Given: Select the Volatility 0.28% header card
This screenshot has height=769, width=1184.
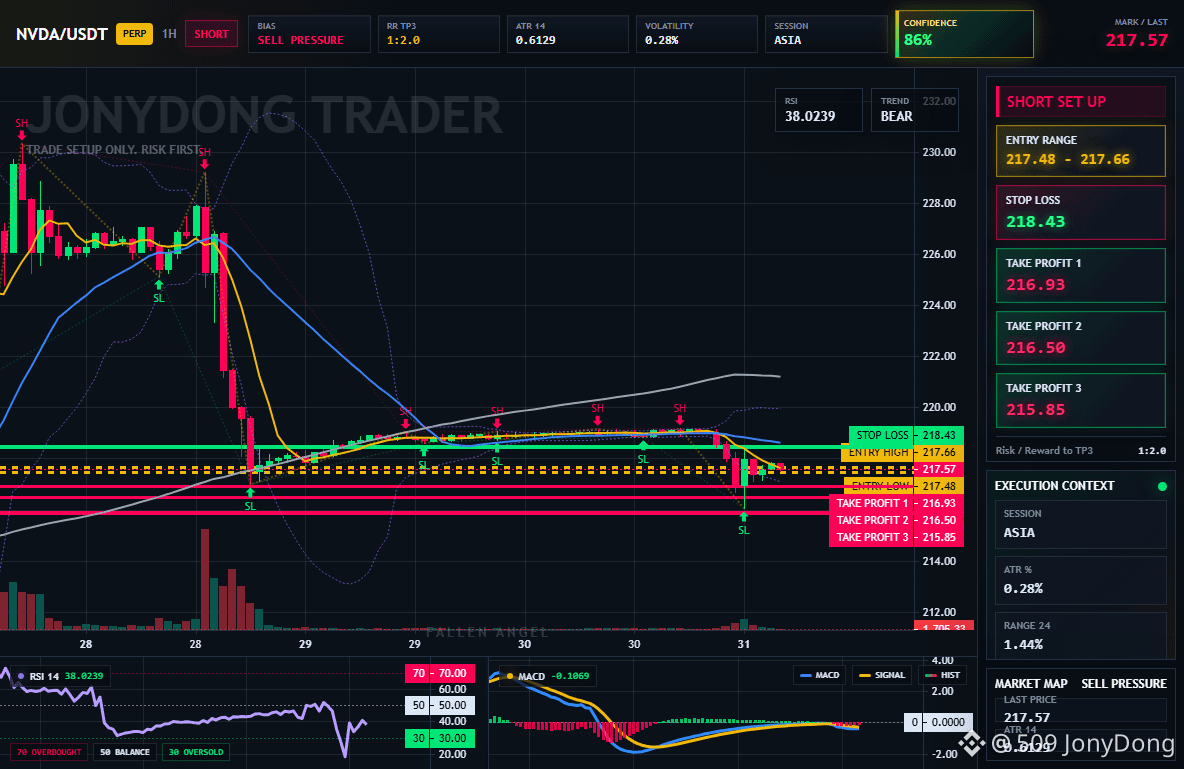Looking at the screenshot, I should (x=697, y=34).
